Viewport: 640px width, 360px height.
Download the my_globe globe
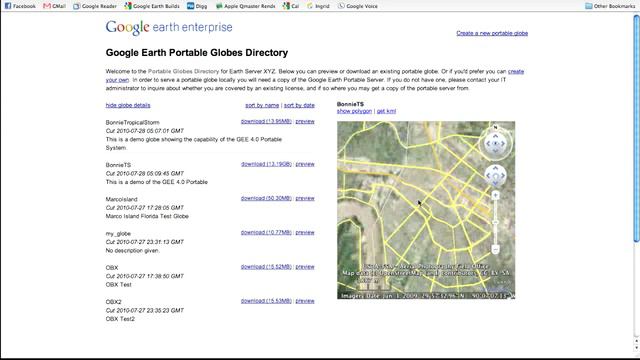coord(266,233)
